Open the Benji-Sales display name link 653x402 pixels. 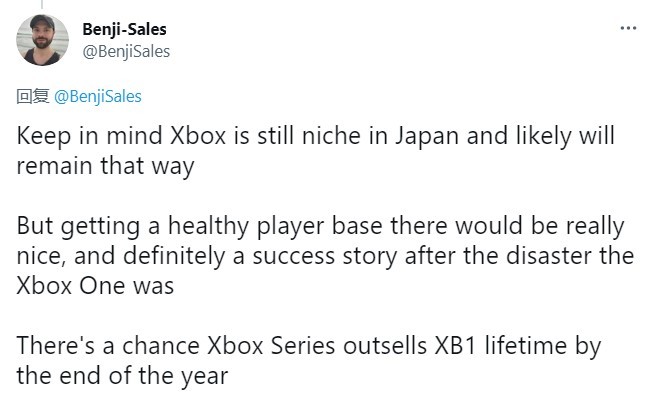click(124, 29)
